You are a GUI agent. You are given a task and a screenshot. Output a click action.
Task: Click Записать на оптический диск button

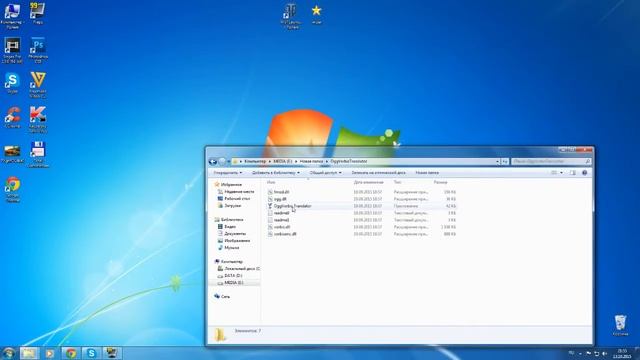click(378, 173)
